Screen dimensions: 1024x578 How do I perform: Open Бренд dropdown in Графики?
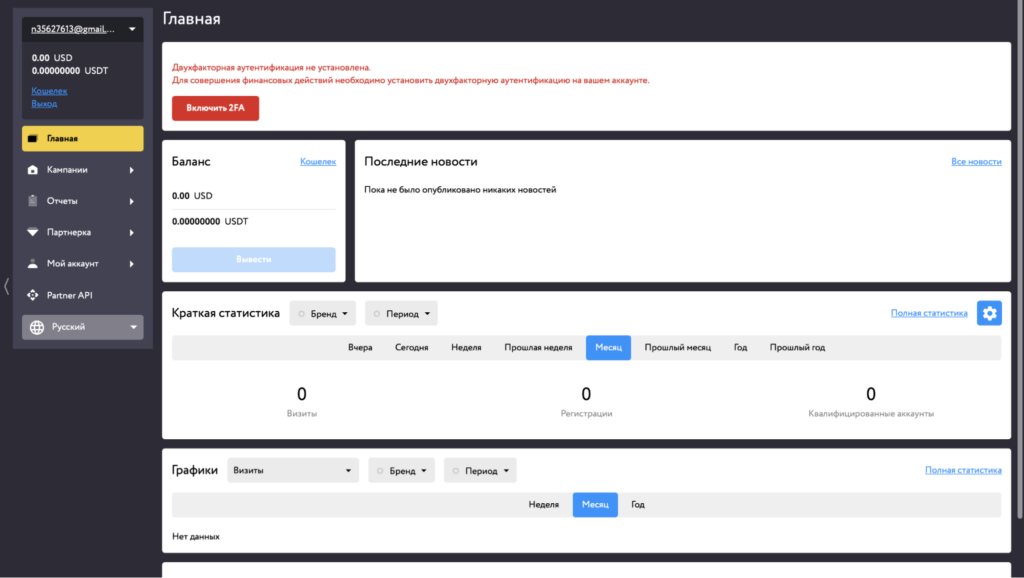tap(402, 470)
